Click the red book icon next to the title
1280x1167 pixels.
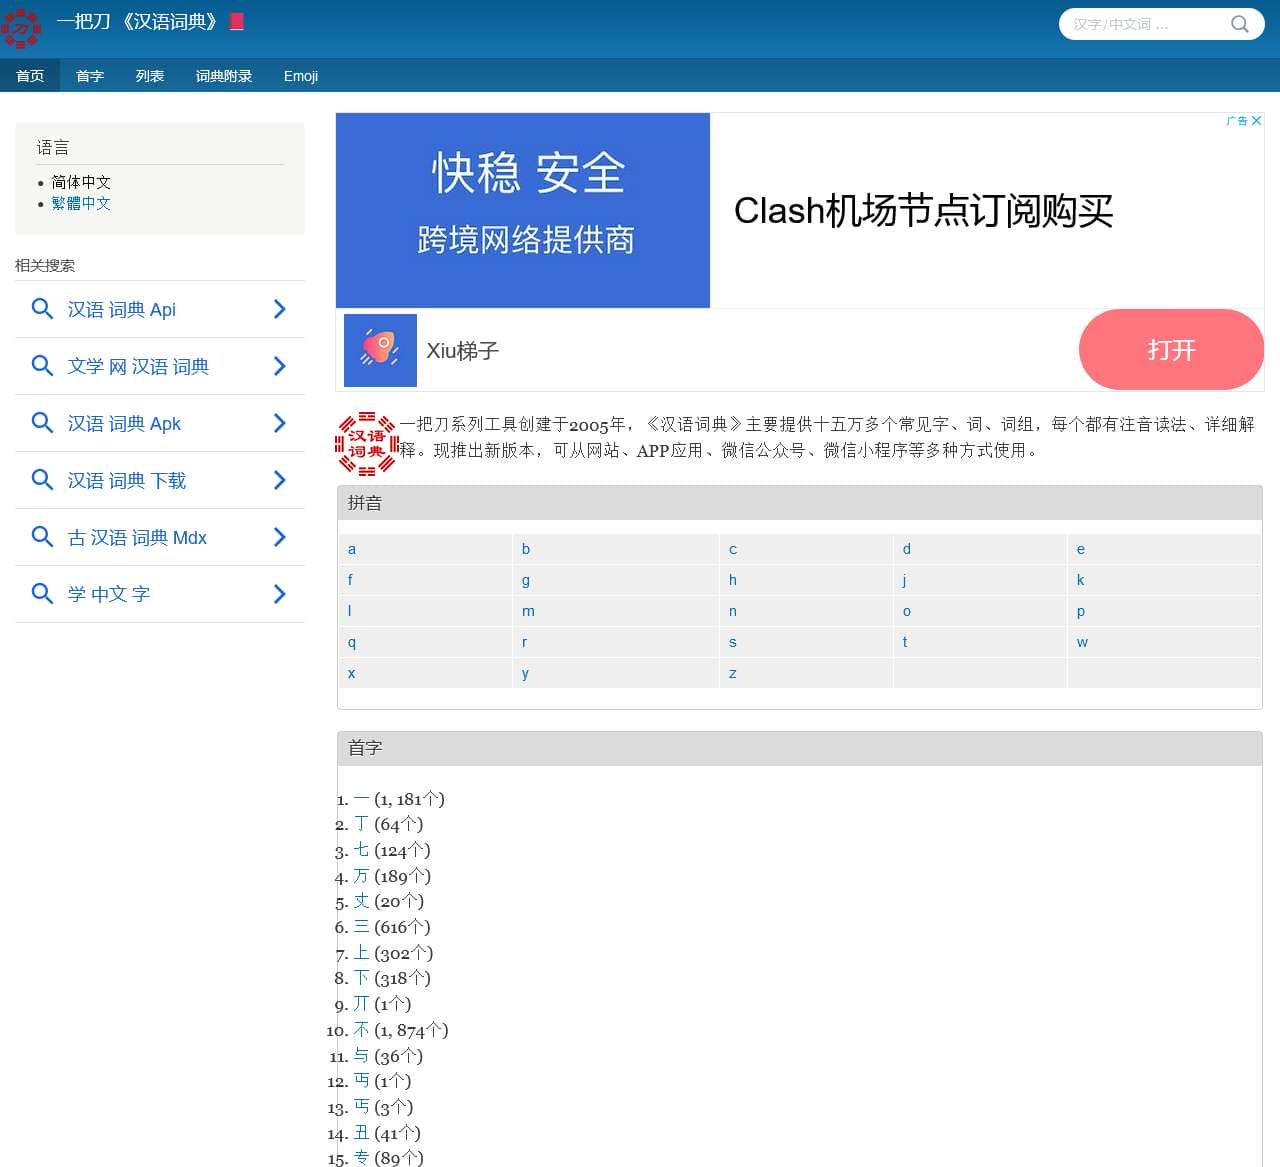pyautogui.click(x=237, y=22)
